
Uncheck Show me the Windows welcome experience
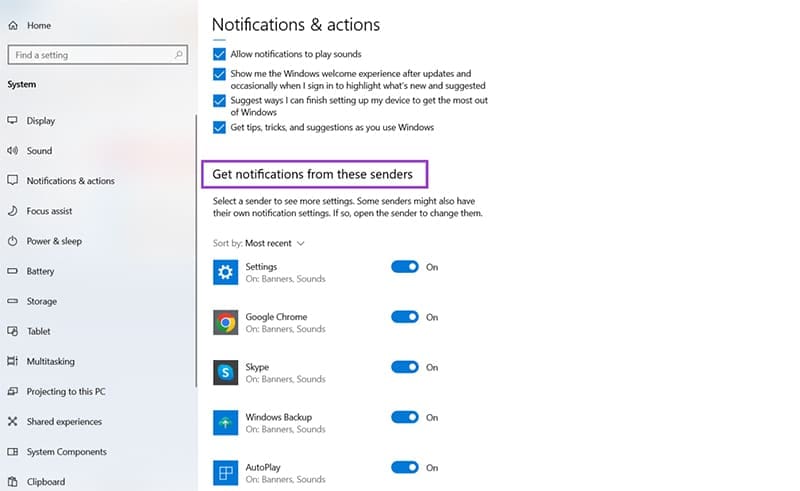click(219, 74)
